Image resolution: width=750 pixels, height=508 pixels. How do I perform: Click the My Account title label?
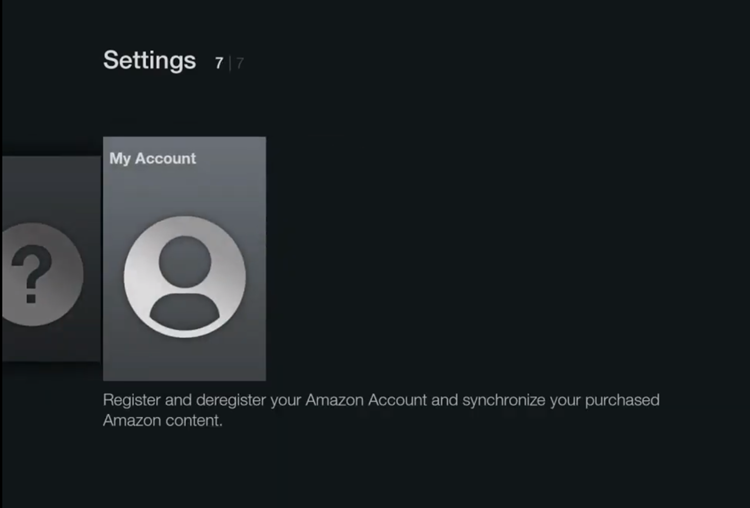[x=153, y=159]
